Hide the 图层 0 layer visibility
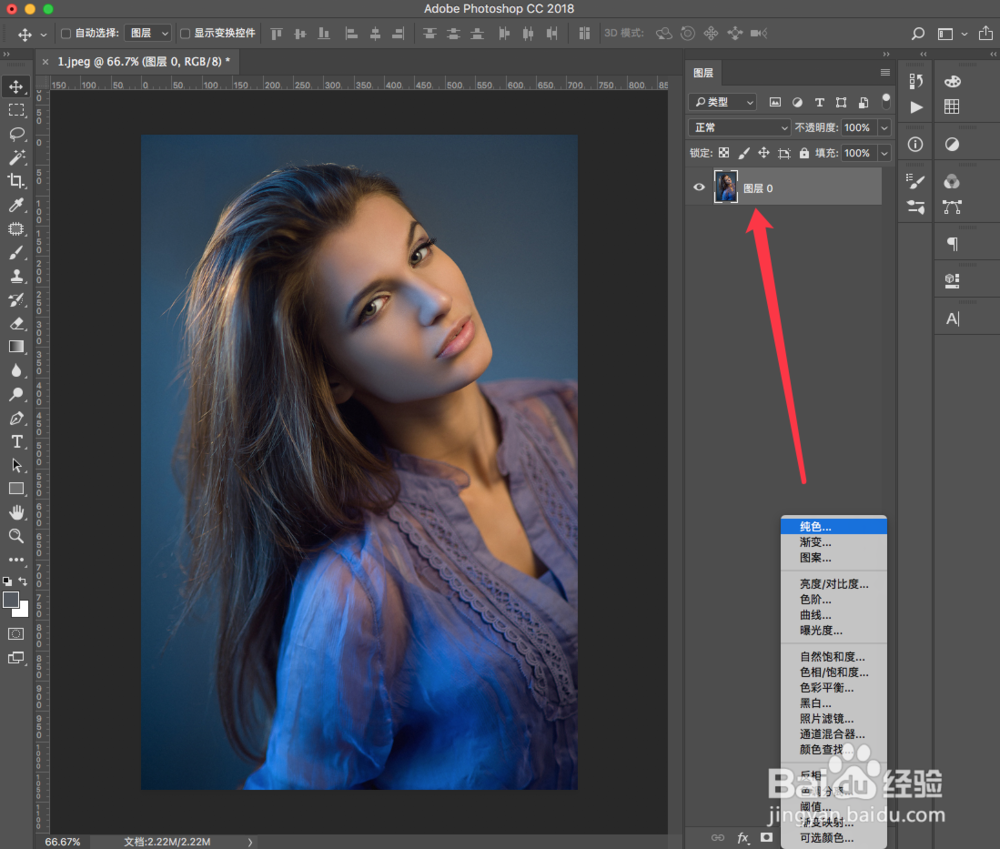This screenshot has height=849, width=1000. coord(699,186)
